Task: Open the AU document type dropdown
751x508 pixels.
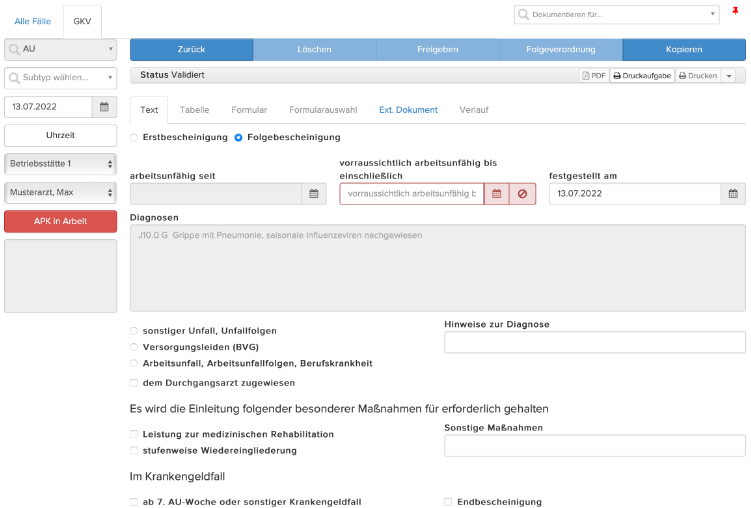Action: point(60,49)
